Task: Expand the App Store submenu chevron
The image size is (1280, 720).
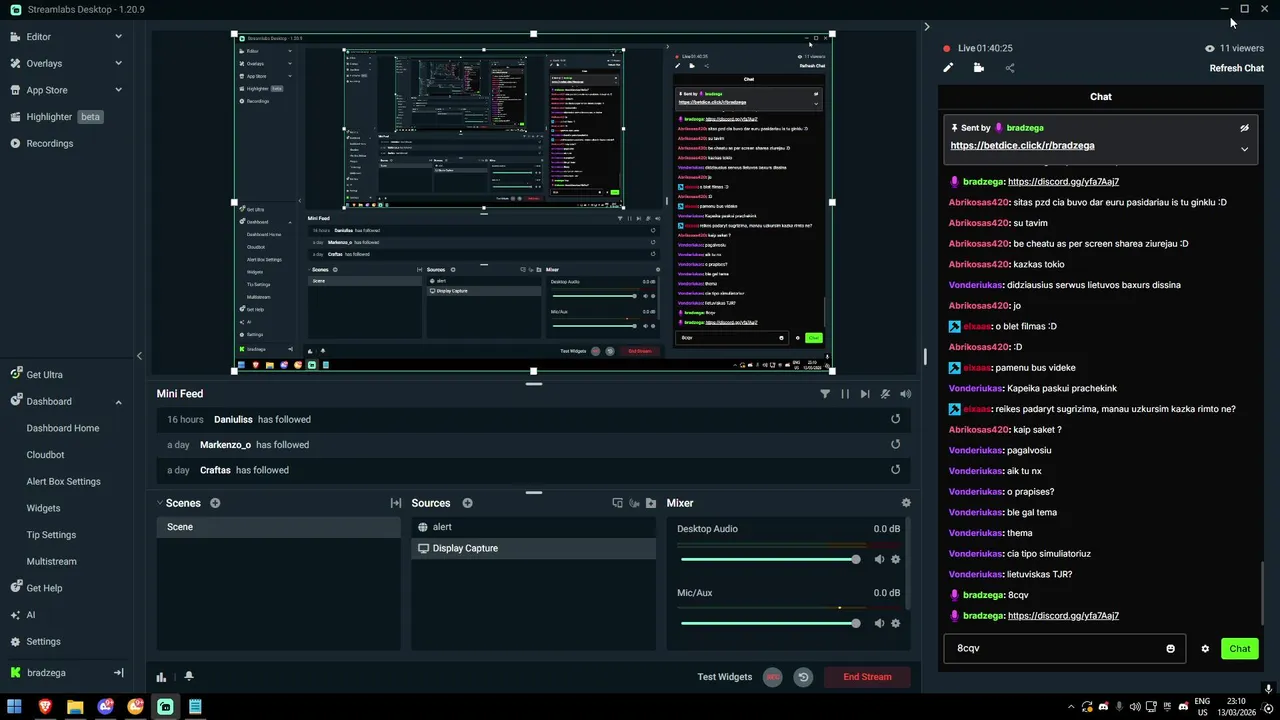Action: 118,90
